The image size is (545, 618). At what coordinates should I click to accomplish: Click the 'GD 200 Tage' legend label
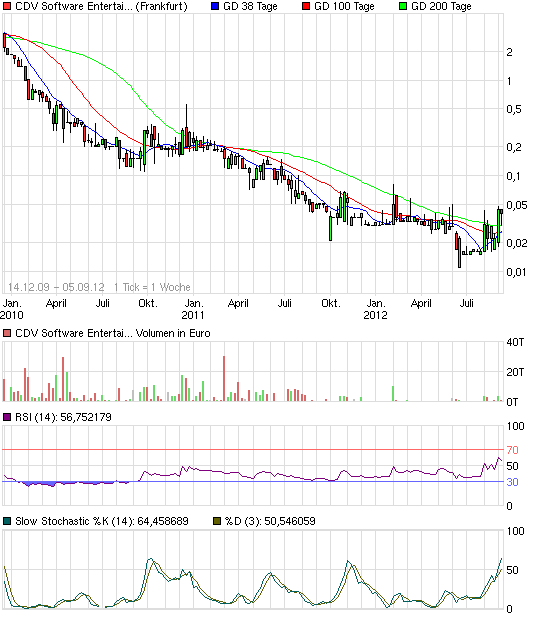441,6
